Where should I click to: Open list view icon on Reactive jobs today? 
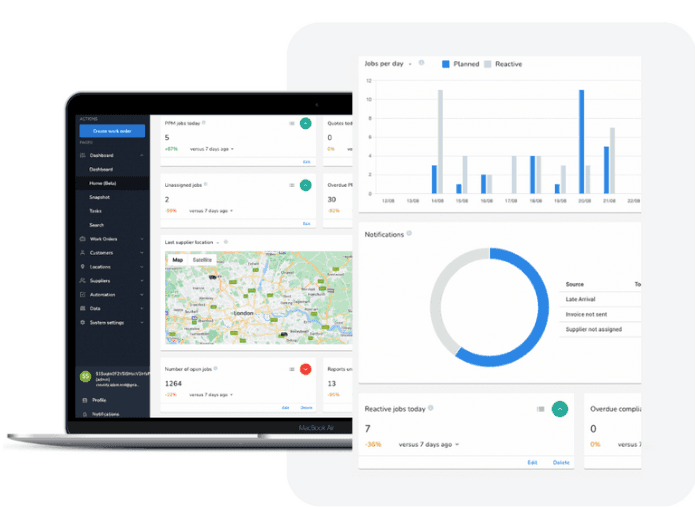(540, 409)
